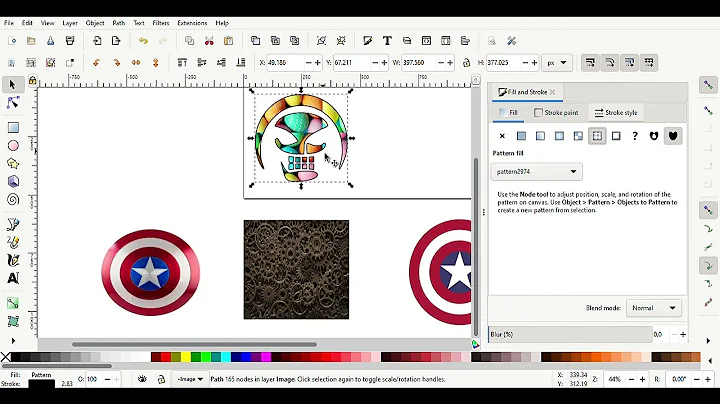The image size is (720, 404).
Task: Rotate selection 90 degrees counter-clockwise
Action: tap(96, 62)
